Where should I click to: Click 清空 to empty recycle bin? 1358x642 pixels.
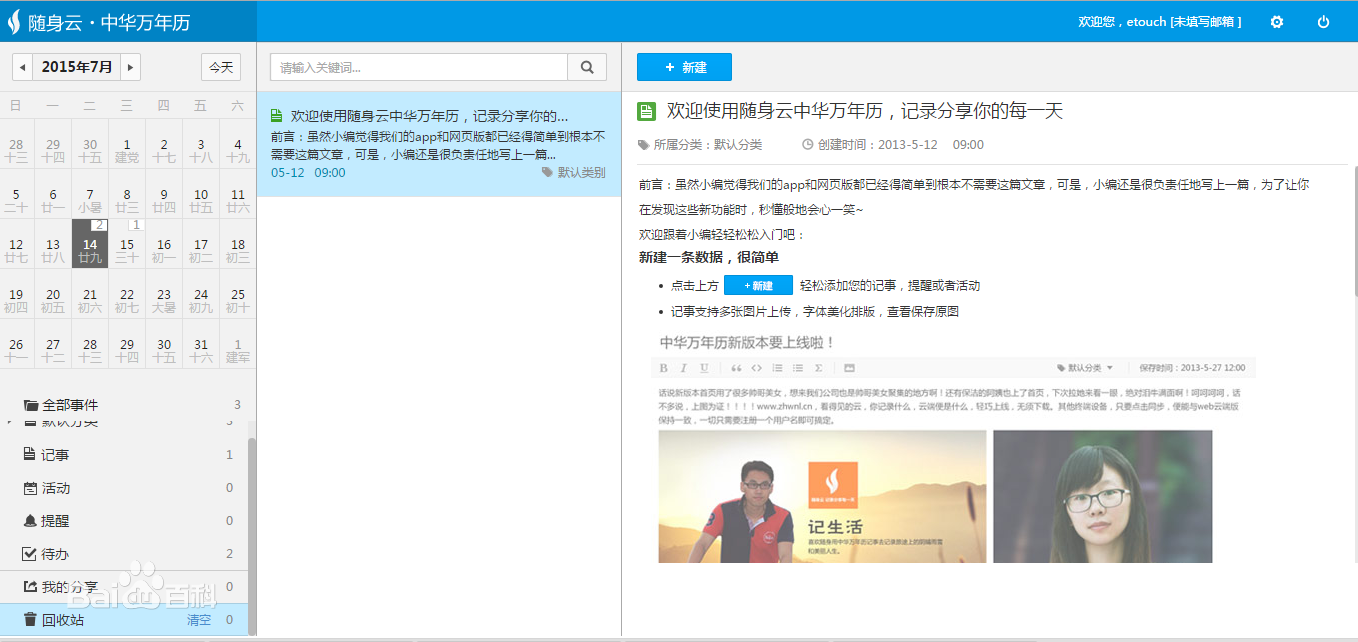tap(199, 620)
